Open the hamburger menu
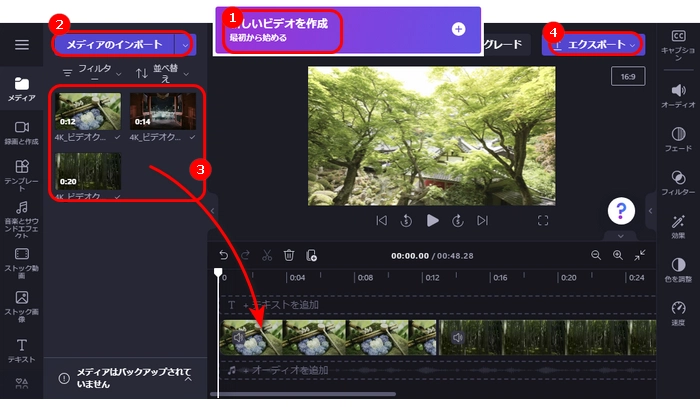 (21, 45)
